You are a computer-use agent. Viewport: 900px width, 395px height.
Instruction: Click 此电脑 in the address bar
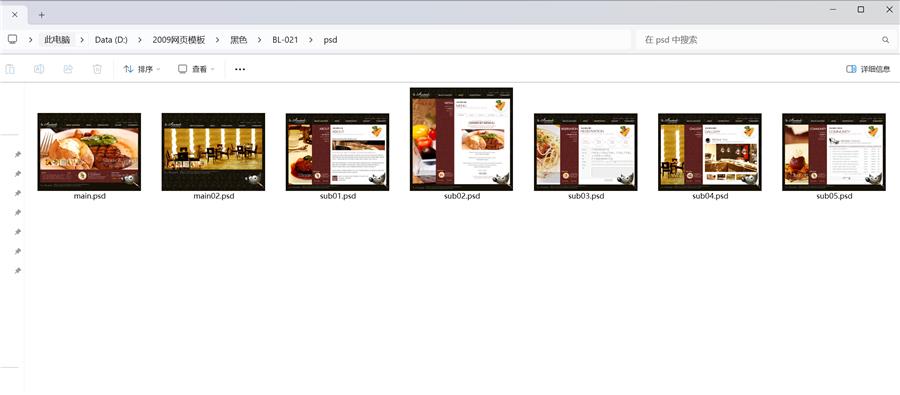57,40
